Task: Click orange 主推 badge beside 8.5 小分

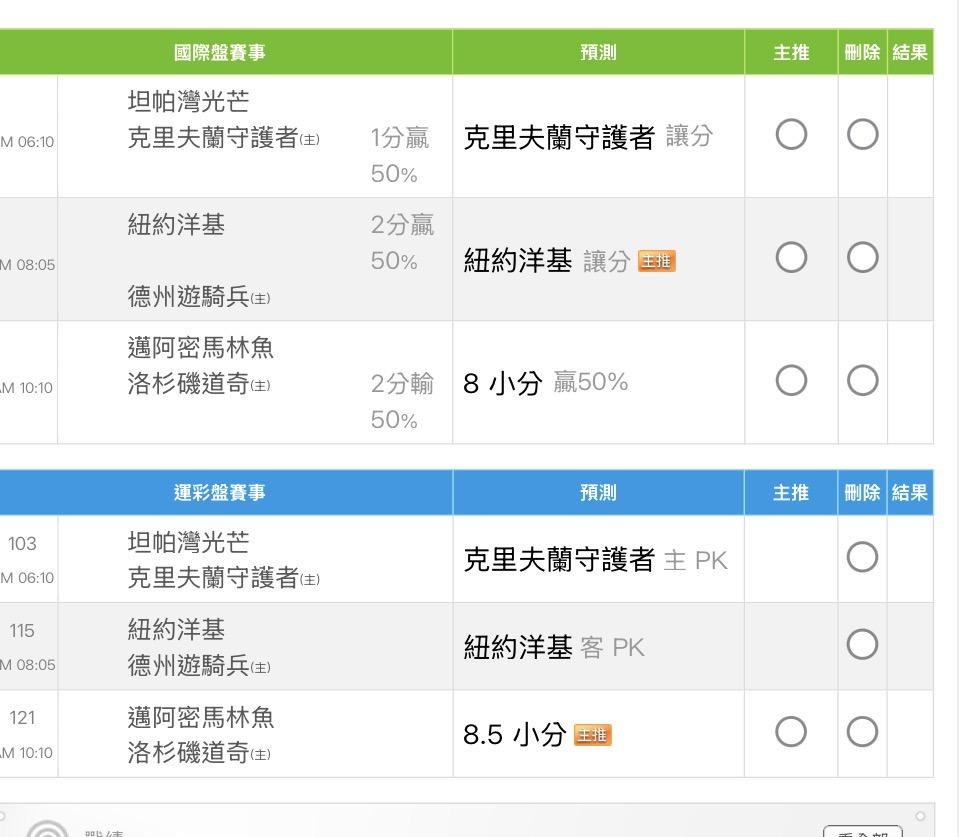Action: 593,736
